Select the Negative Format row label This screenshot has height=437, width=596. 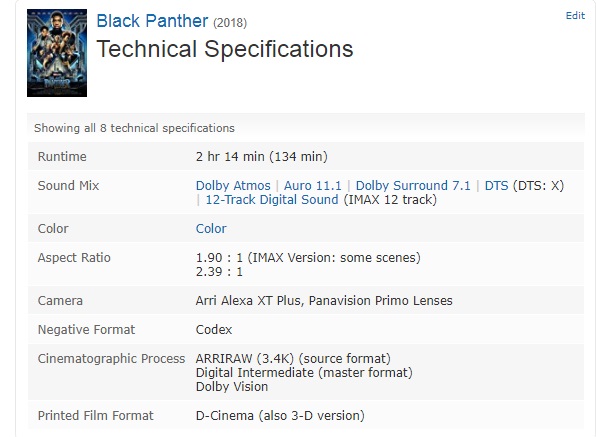click(86, 329)
